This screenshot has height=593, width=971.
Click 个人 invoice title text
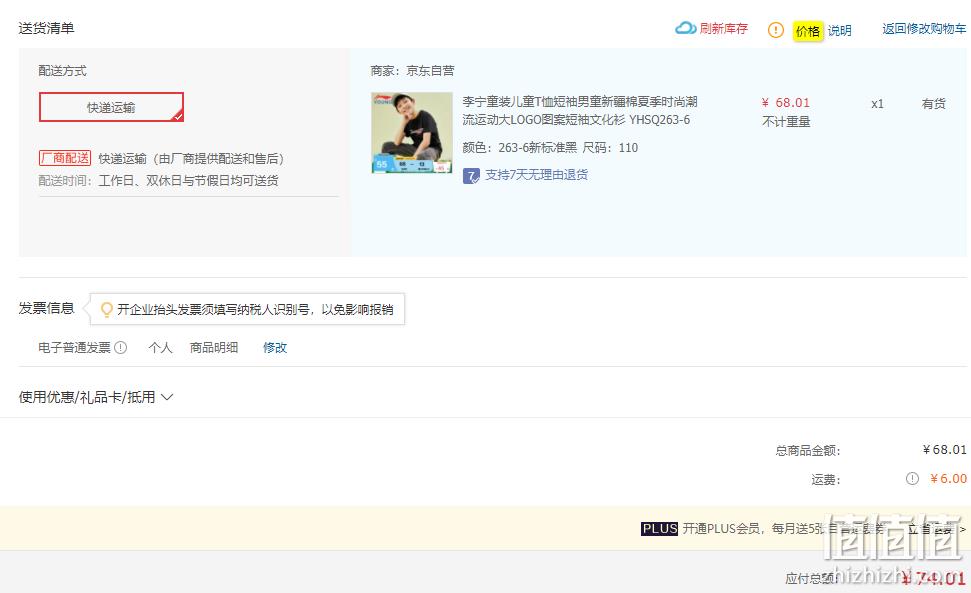[x=160, y=347]
